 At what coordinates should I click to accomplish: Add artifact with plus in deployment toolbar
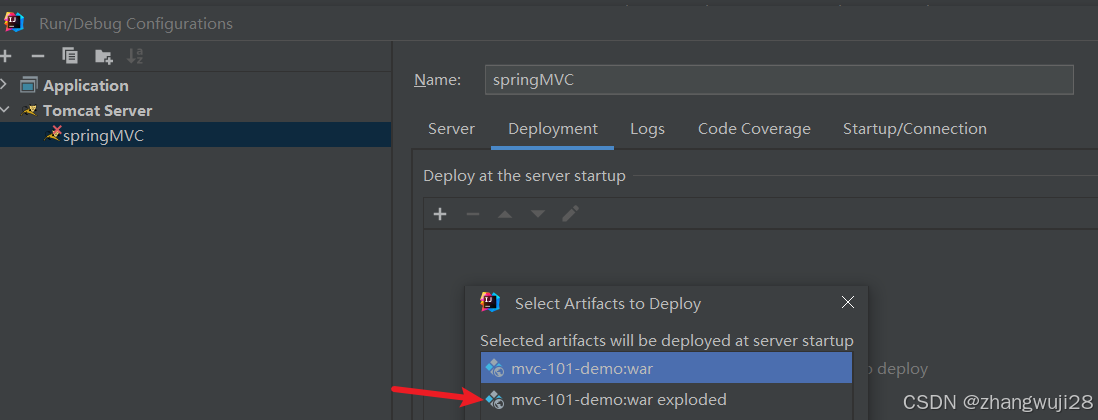[x=440, y=214]
